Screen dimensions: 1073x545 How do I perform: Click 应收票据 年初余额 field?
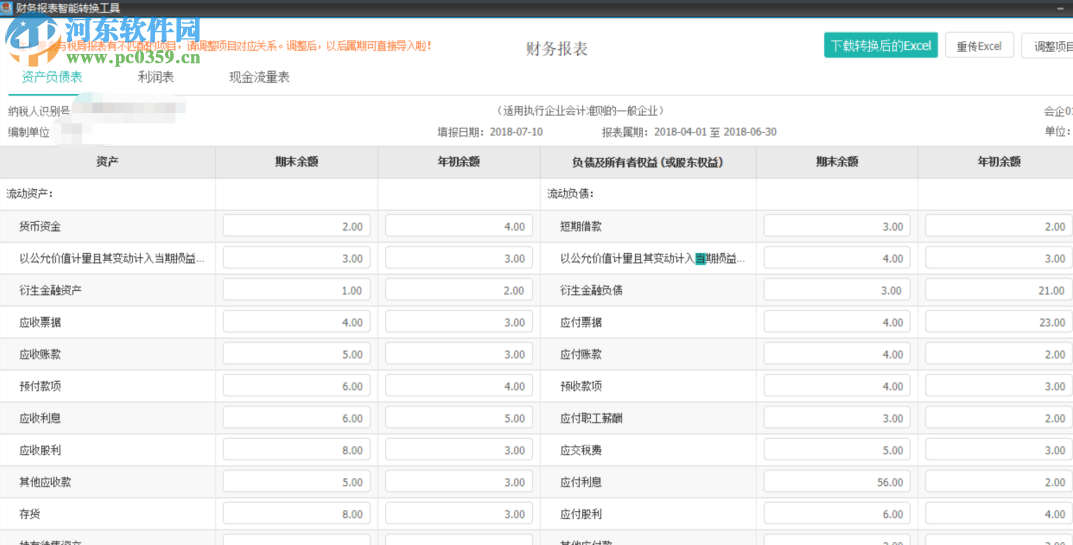tap(458, 322)
